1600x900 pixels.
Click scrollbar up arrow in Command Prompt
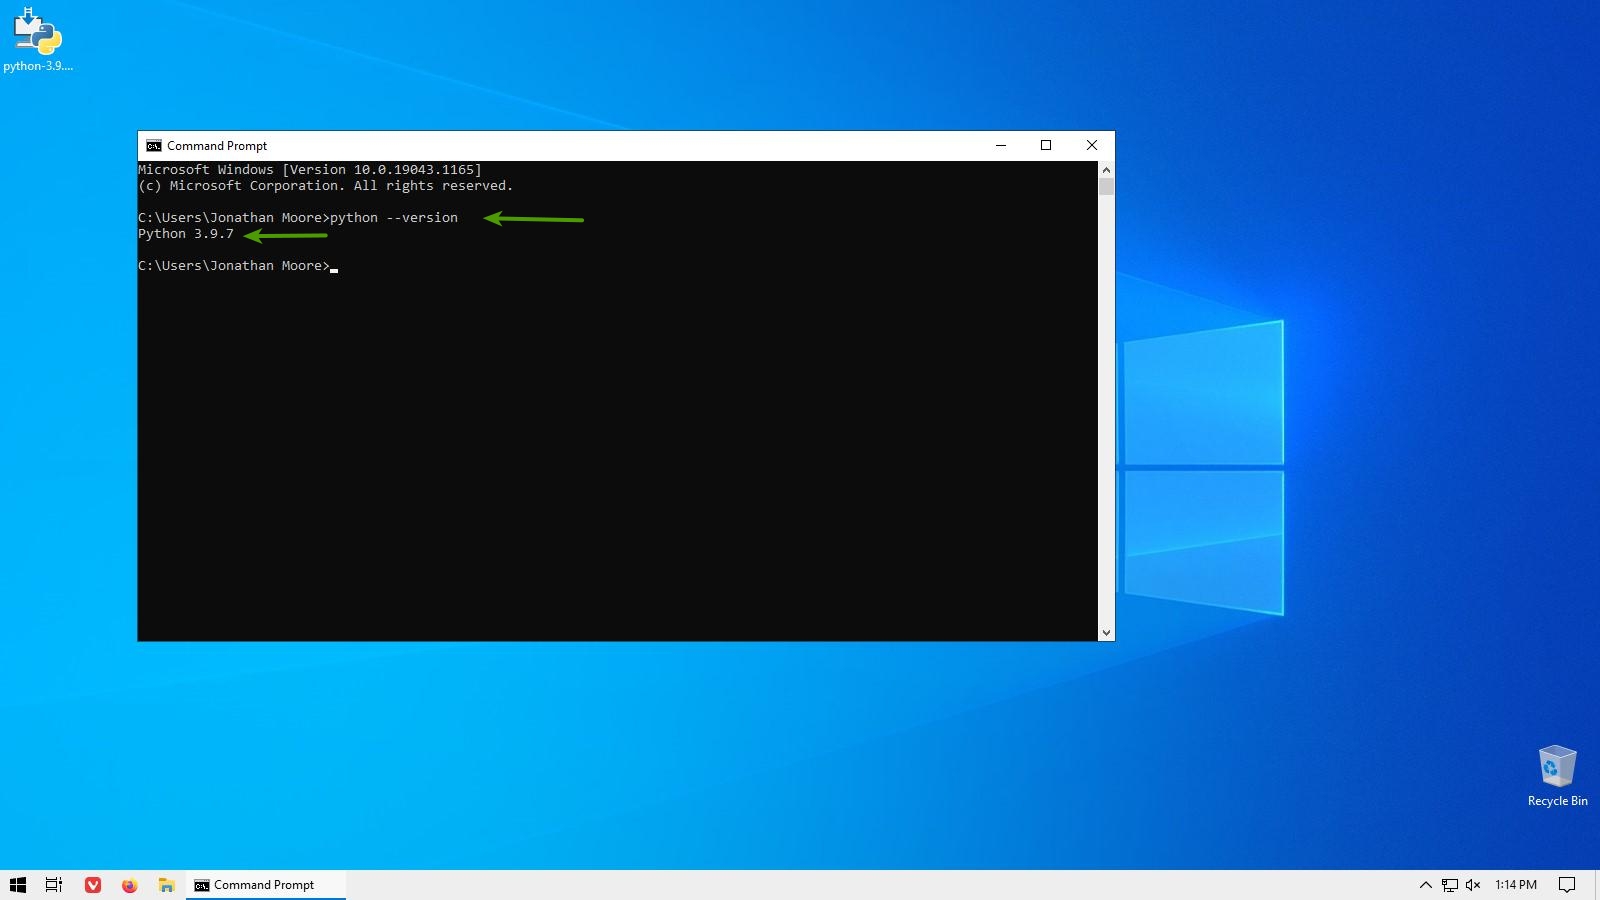(1106, 170)
